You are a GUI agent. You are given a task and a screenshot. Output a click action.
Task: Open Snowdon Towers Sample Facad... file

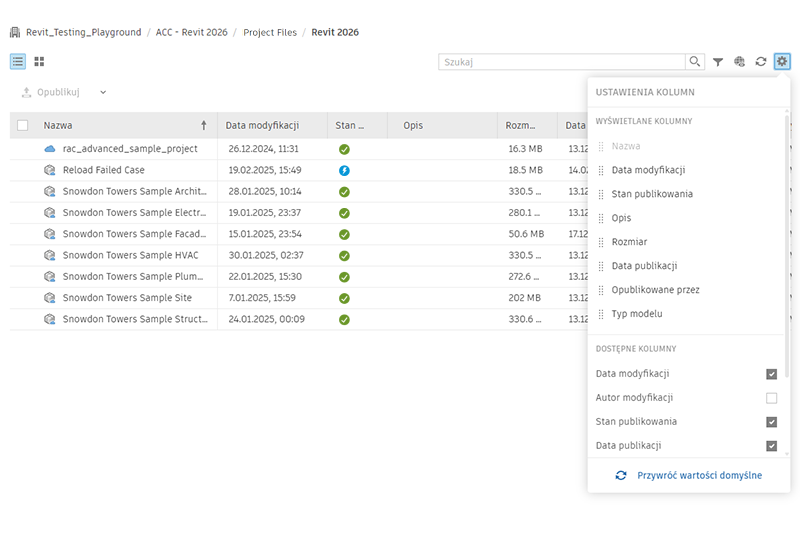tap(134, 234)
